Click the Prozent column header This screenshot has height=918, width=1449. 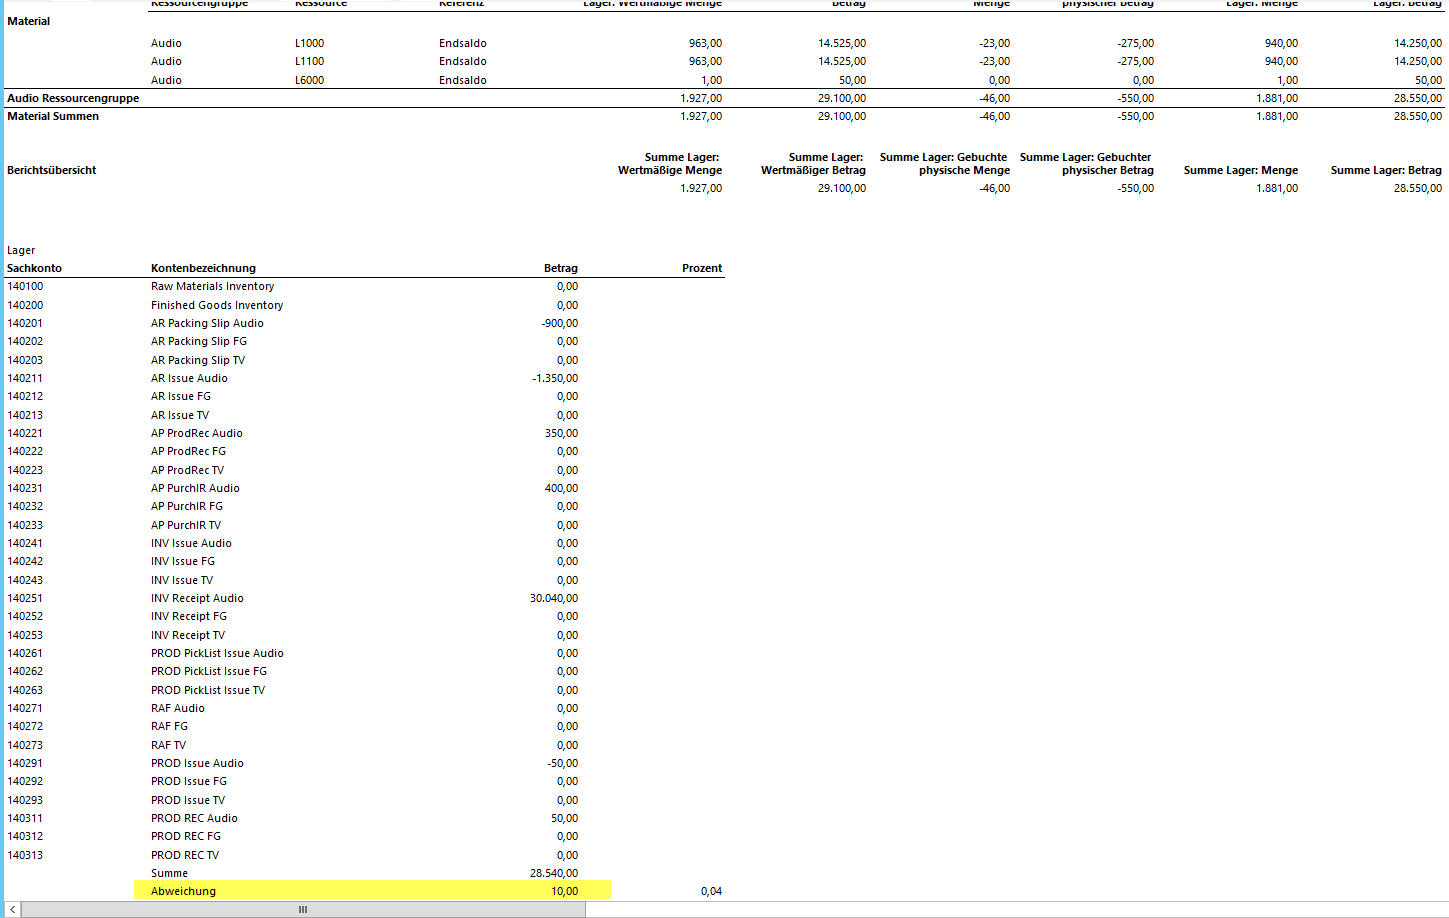point(701,268)
